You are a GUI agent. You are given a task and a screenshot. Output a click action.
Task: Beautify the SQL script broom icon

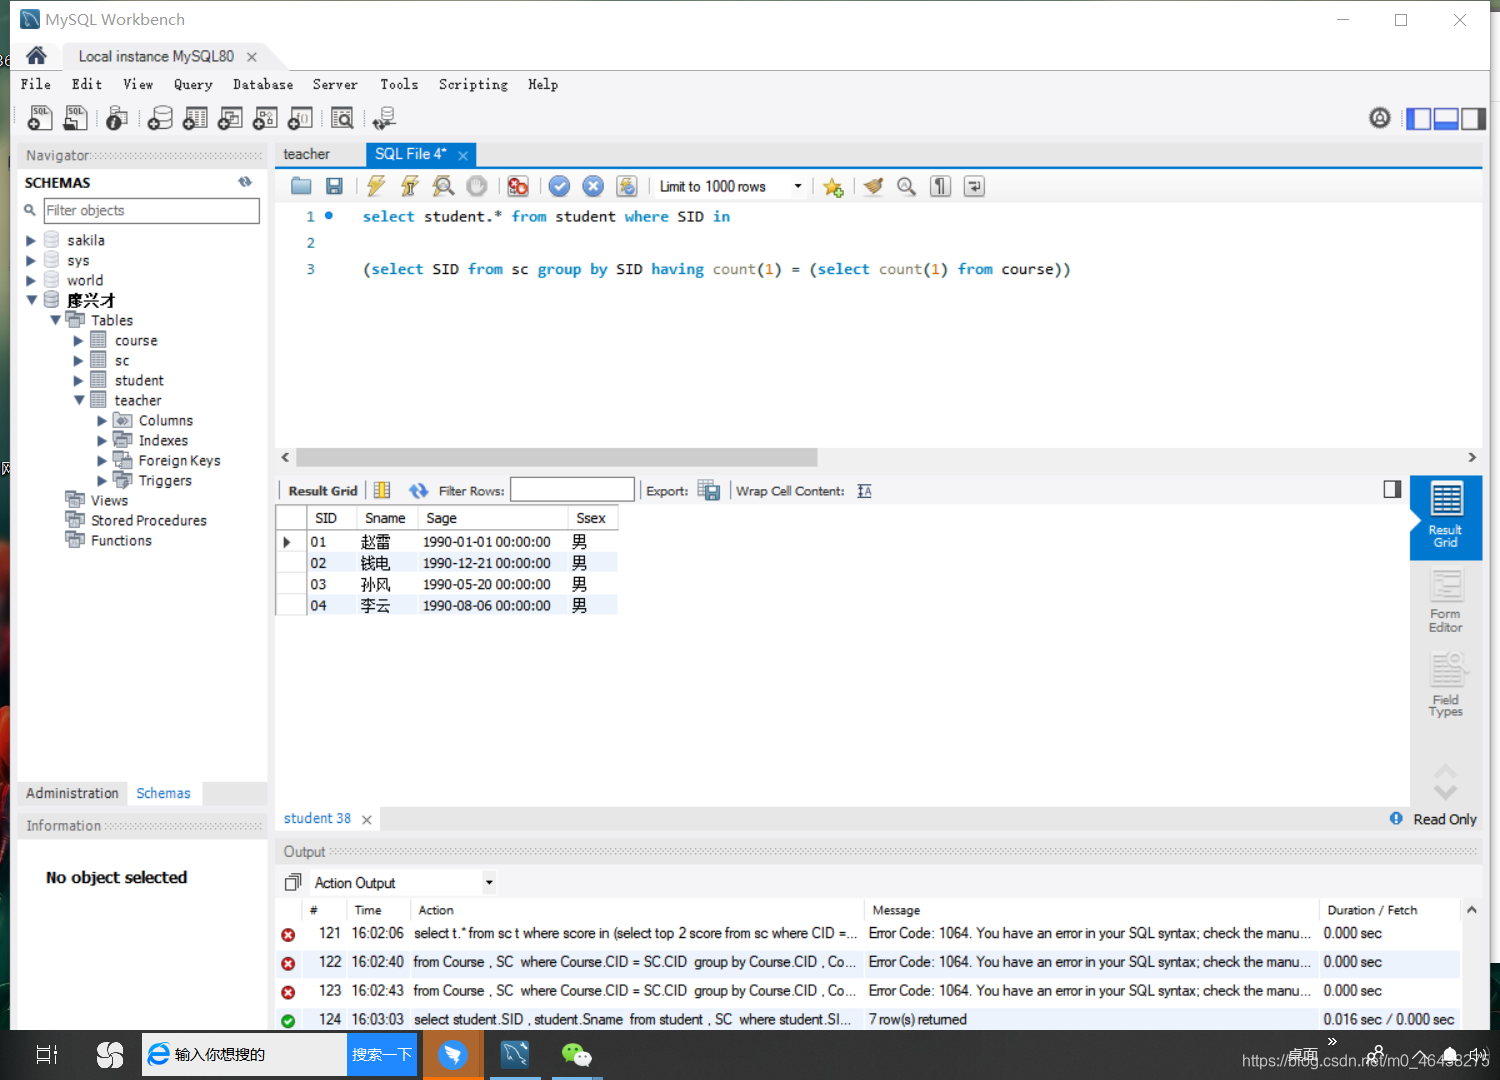[873, 186]
